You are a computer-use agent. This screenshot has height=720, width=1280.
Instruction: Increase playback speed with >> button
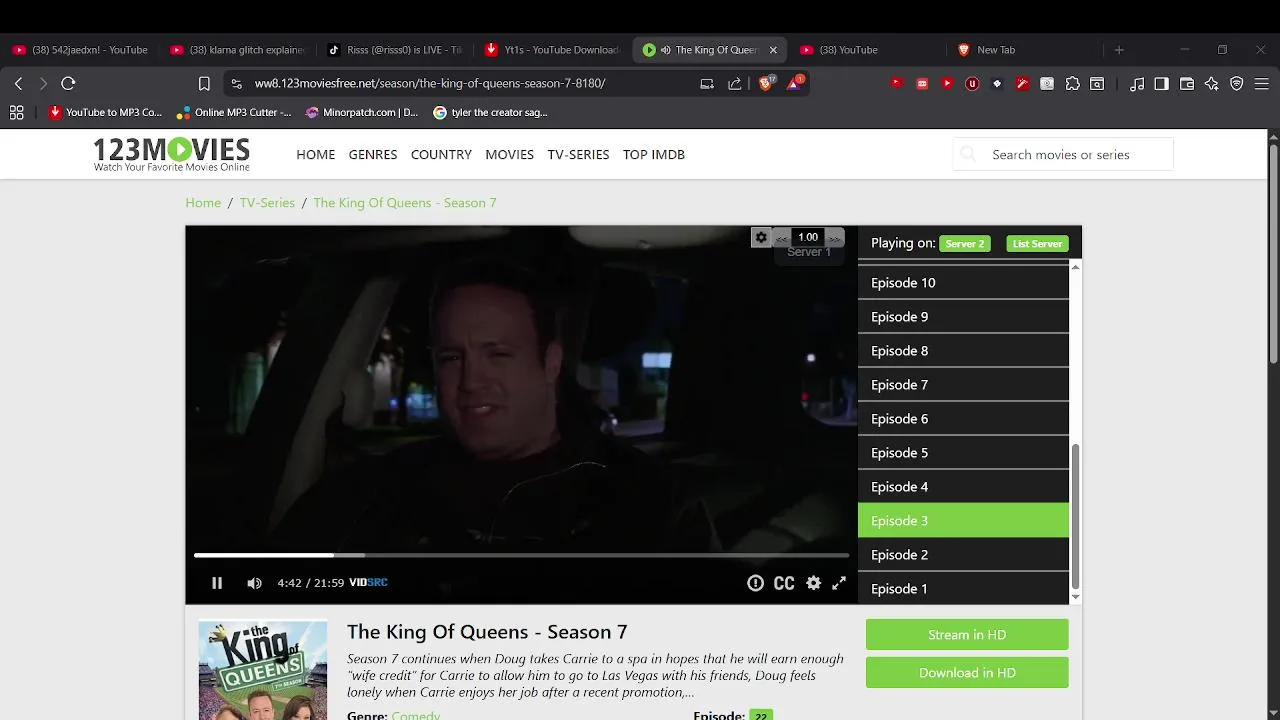coord(834,238)
